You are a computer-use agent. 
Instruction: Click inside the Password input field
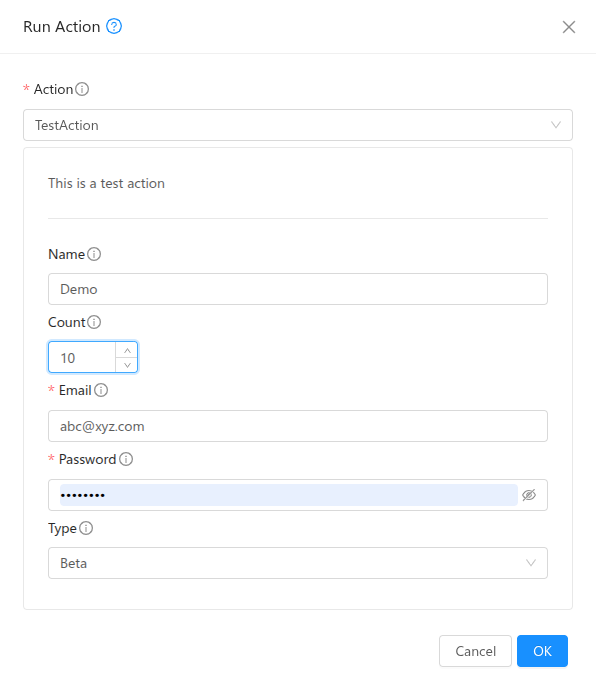(289, 495)
